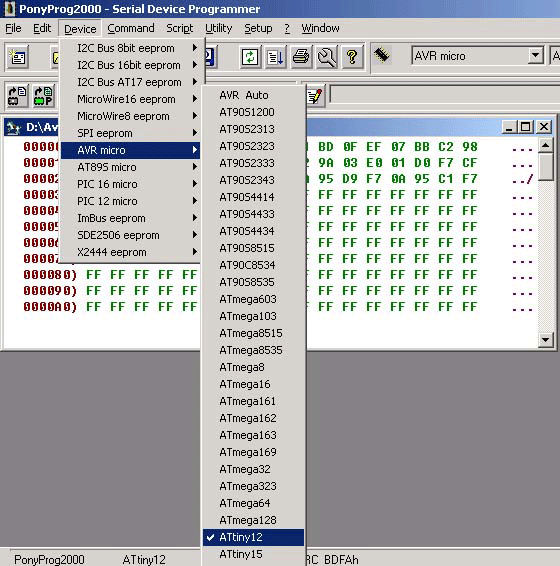Select ATmega32 from the device list
This screenshot has height=566, width=560.
point(253,469)
